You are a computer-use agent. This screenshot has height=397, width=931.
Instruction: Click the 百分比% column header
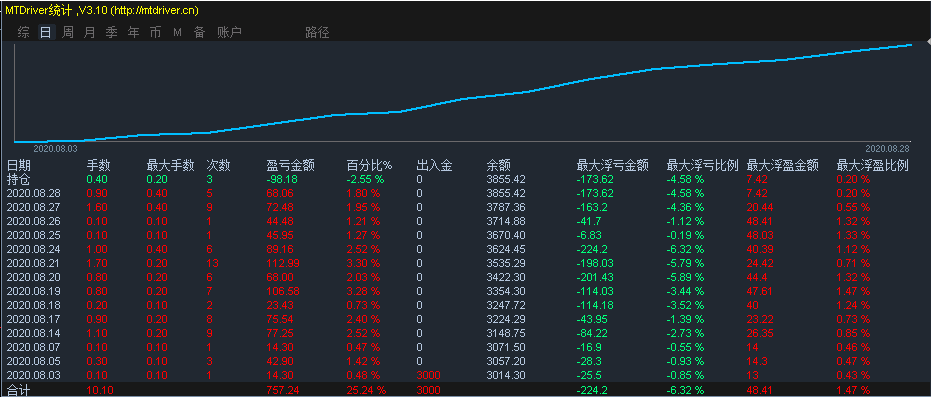[368, 165]
